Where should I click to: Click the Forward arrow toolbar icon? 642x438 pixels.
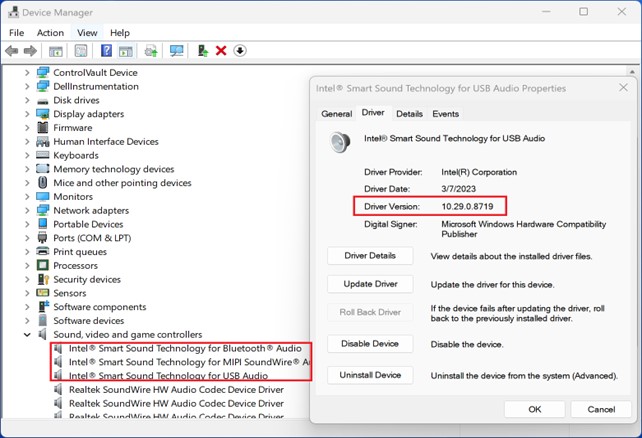(x=31, y=51)
